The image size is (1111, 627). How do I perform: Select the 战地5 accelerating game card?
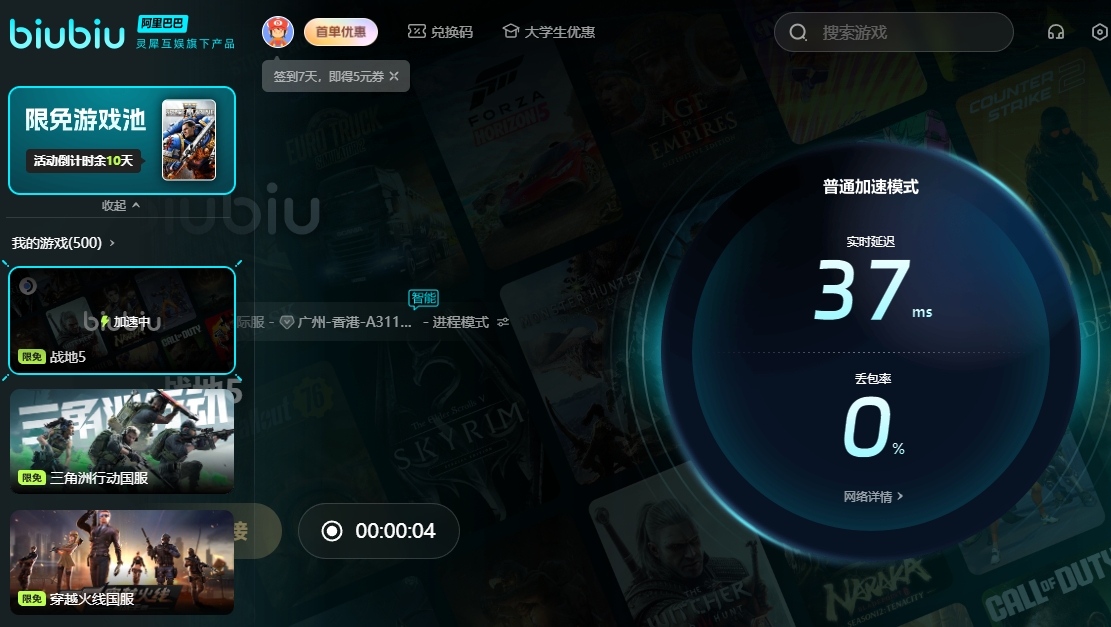click(122, 320)
